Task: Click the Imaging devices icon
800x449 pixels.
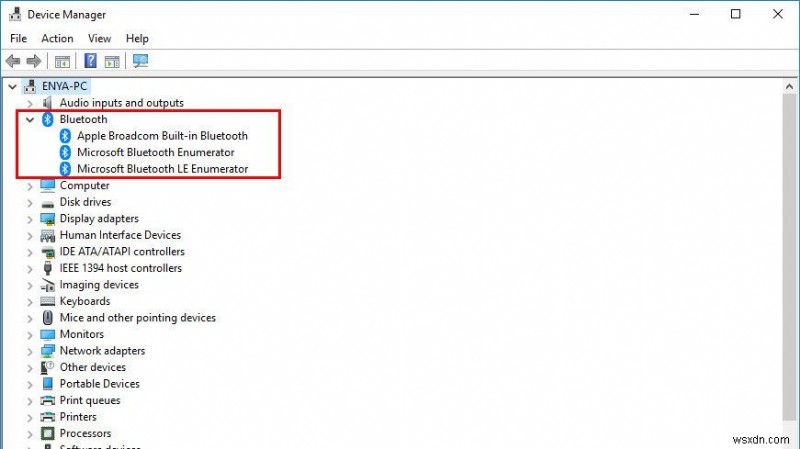Action: tap(47, 285)
